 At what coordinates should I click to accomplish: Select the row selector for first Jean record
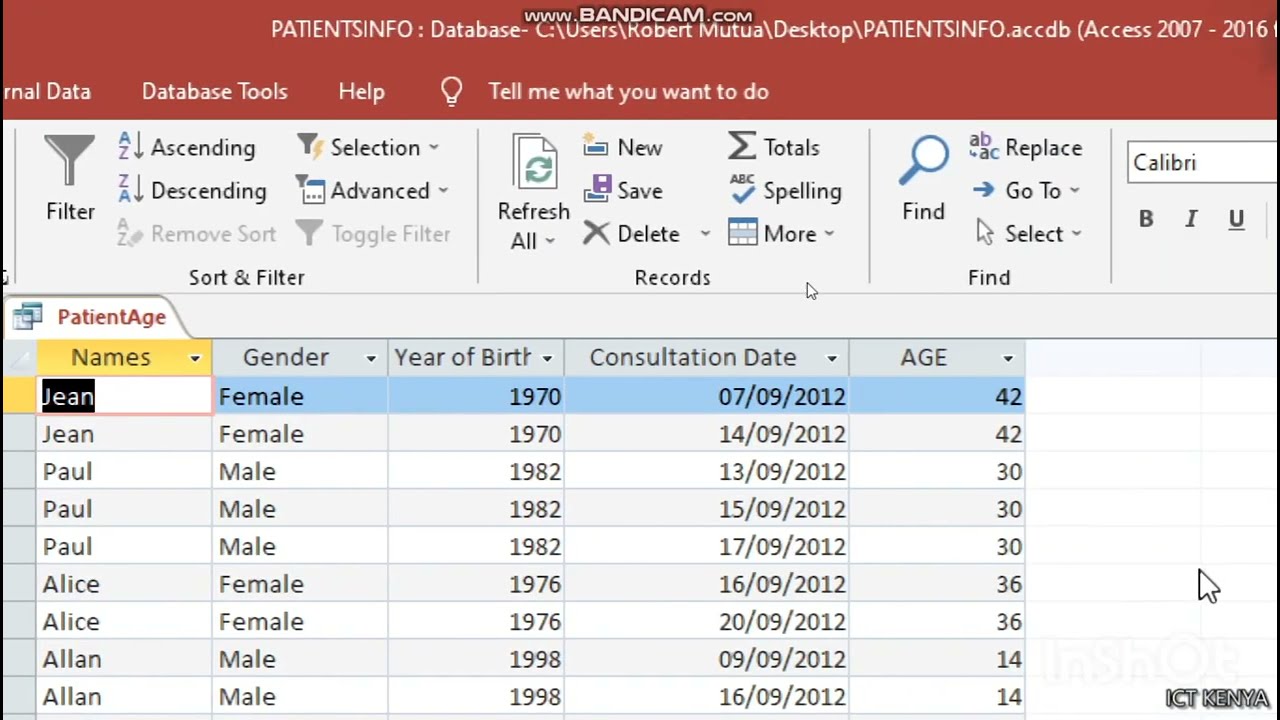[19, 396]
